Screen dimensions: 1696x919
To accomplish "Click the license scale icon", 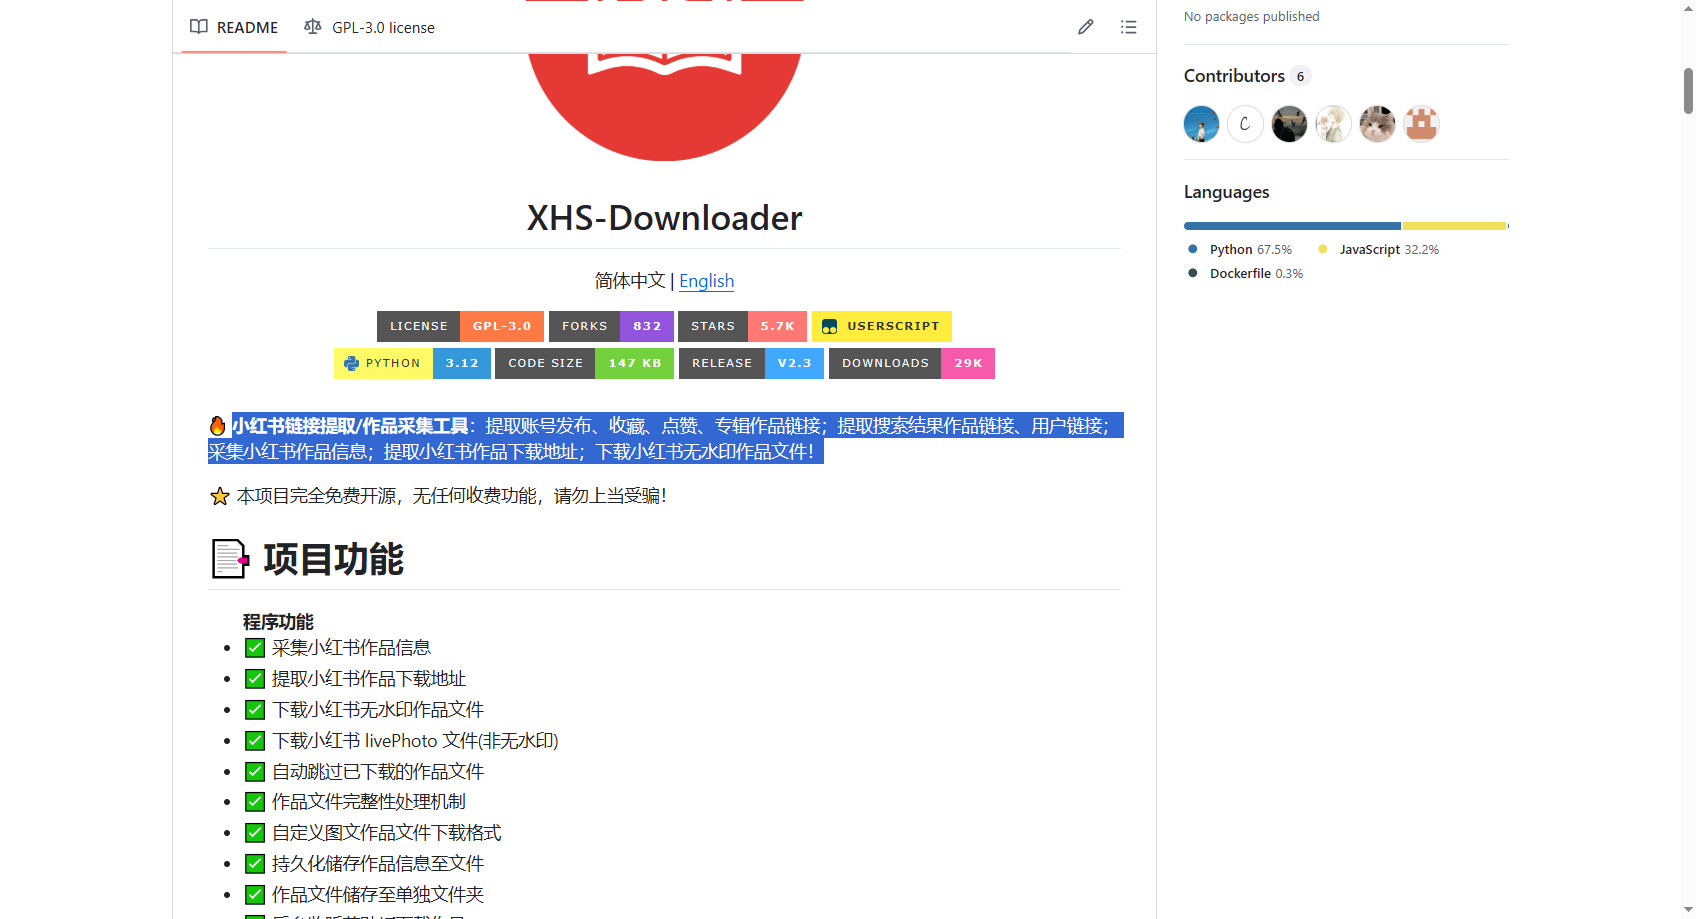I will tap(313, 27).
